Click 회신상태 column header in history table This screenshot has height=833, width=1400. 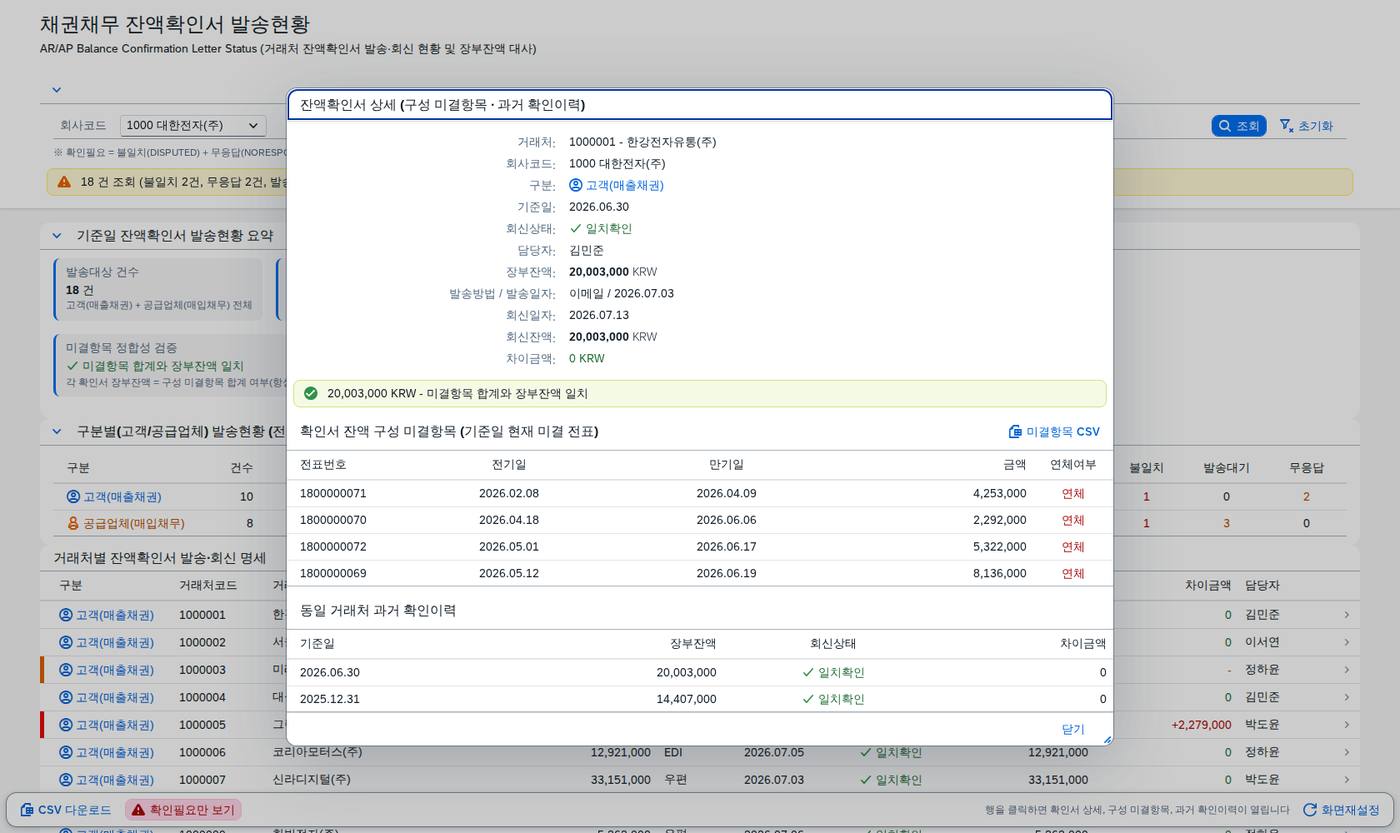click(x=833, y=644)
